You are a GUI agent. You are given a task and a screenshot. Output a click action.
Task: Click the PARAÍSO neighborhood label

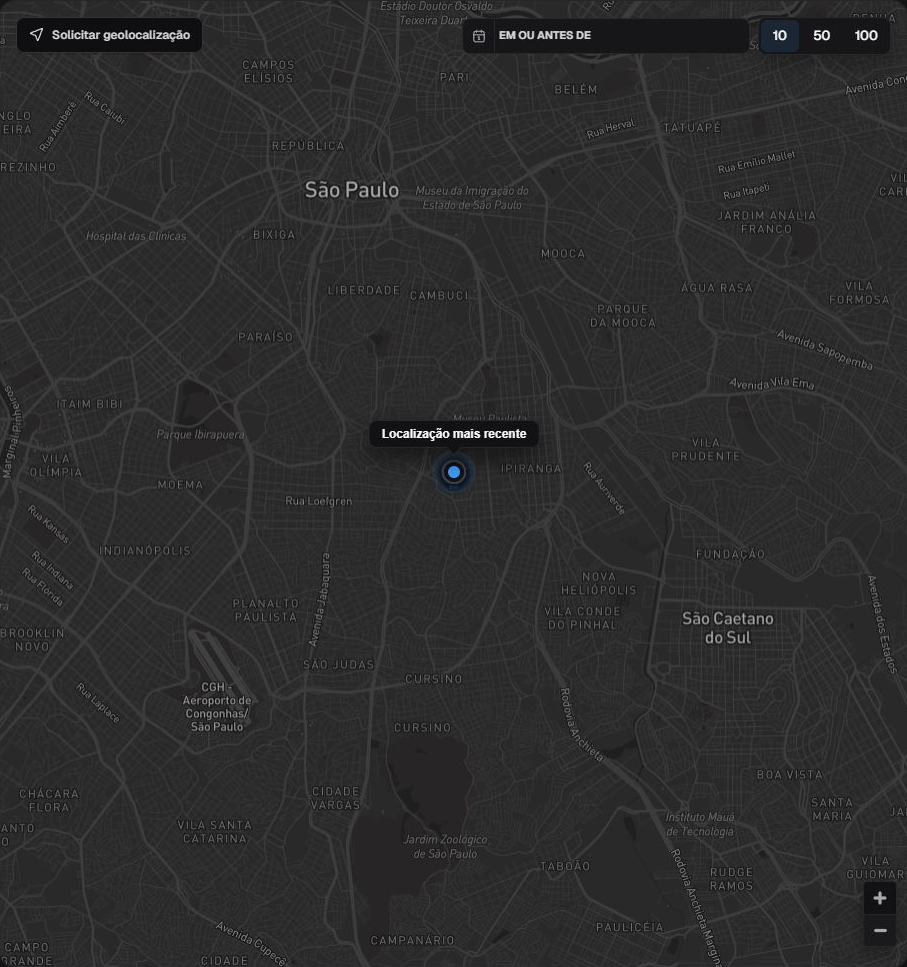(x=266, y=337)
